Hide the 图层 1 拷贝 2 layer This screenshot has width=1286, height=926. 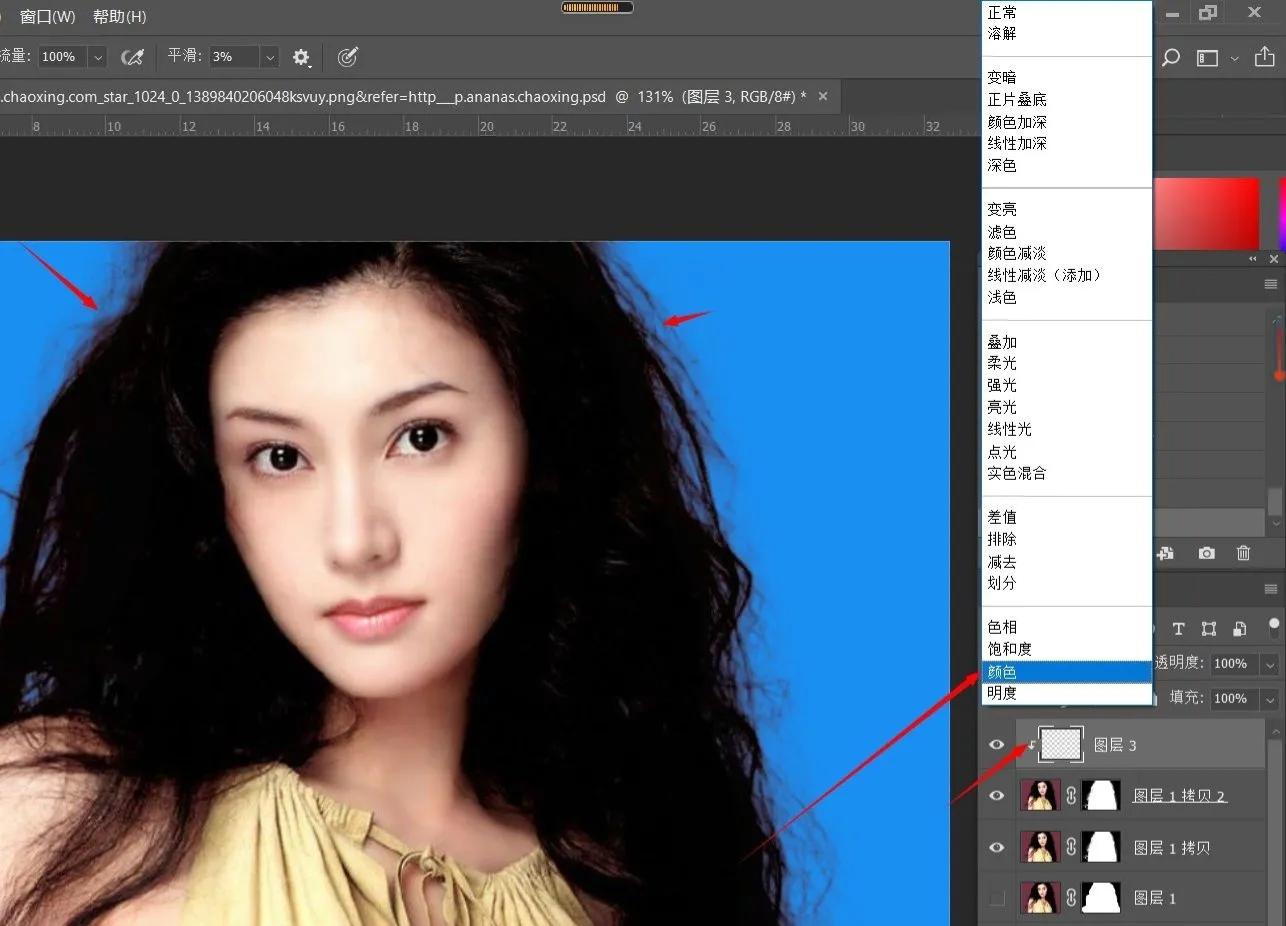[996, 795]
